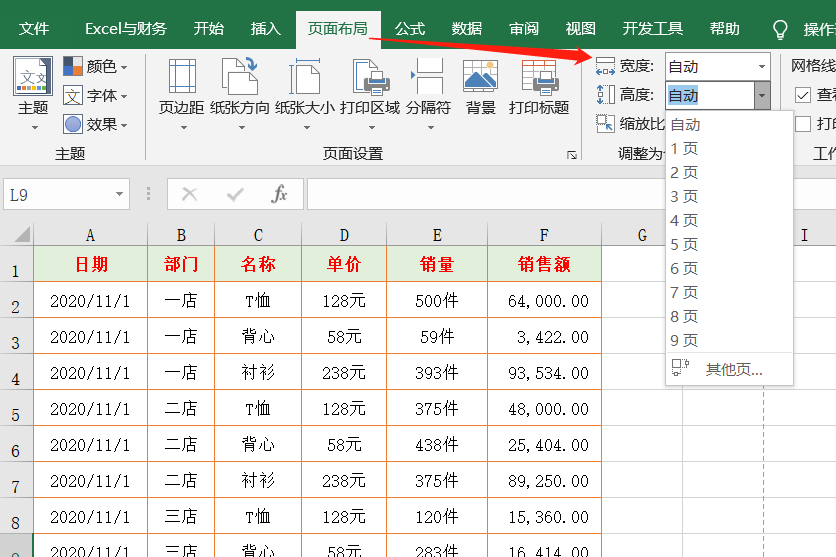Open 其他页... more pages option

(729, 369)
